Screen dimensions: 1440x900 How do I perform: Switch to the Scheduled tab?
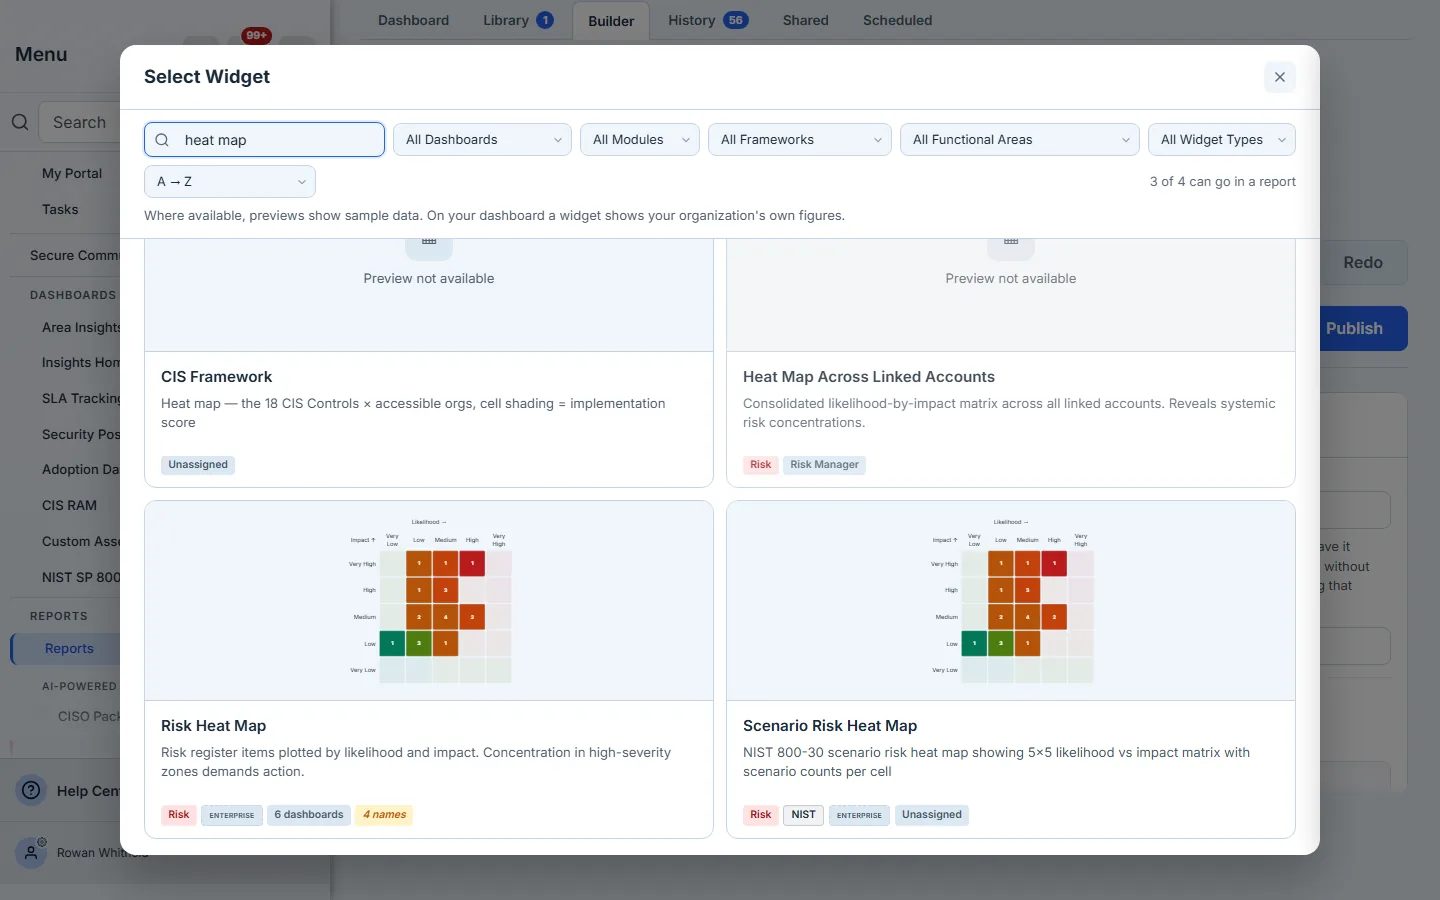pos(897,20)
